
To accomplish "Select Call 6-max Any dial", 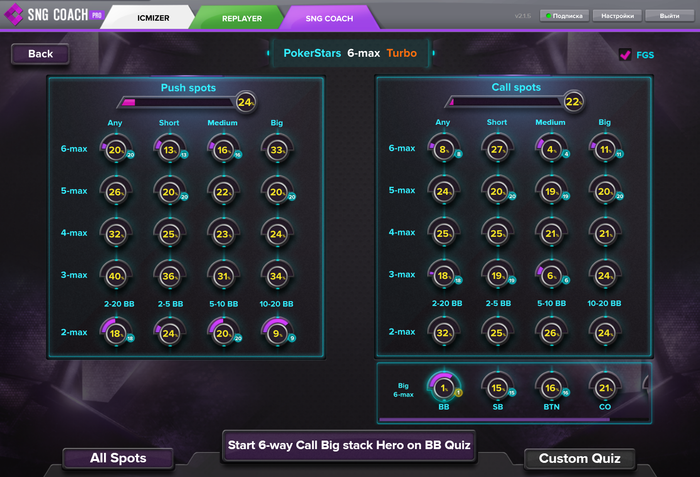I will (x=444, y=150).
